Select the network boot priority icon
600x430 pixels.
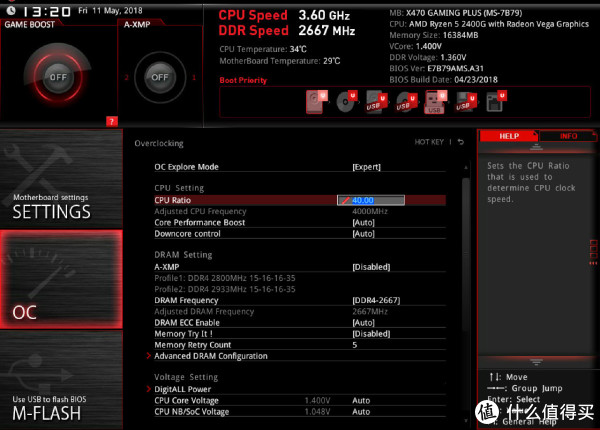point(496,102)
